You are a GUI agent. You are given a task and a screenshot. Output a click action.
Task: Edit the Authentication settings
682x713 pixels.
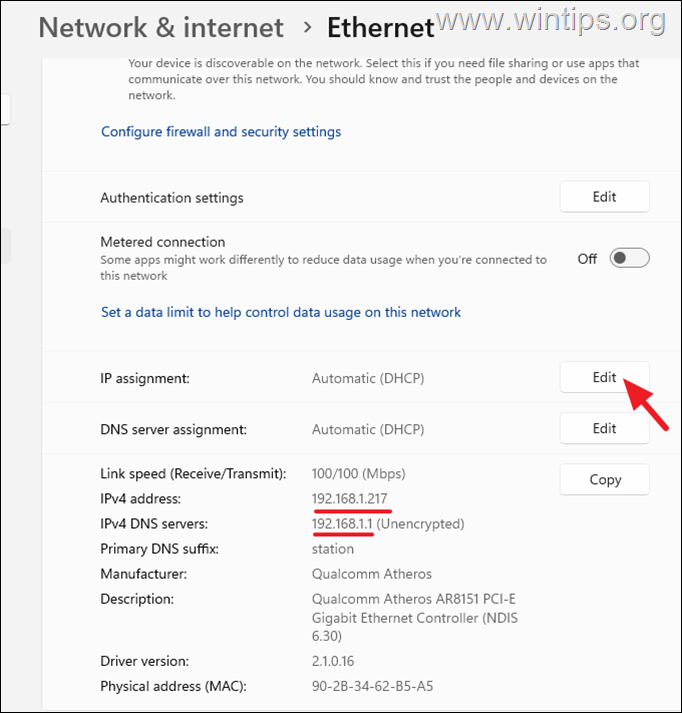604,197
